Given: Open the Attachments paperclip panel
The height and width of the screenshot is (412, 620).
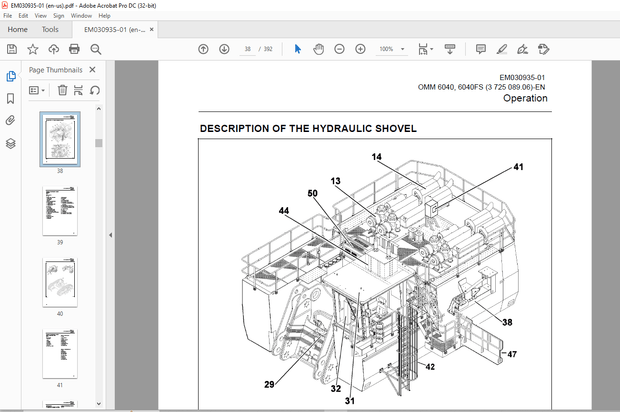Looking at the screenshot, I should coord(11,120).
